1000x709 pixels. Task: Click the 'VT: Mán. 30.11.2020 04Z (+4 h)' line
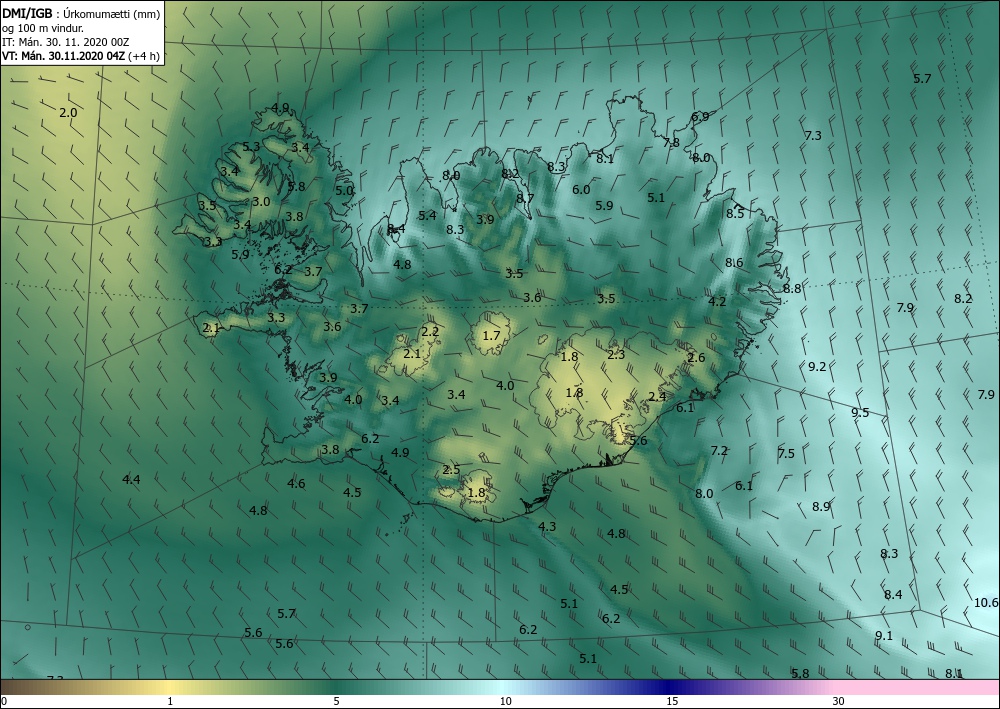(x=81, y=56)
